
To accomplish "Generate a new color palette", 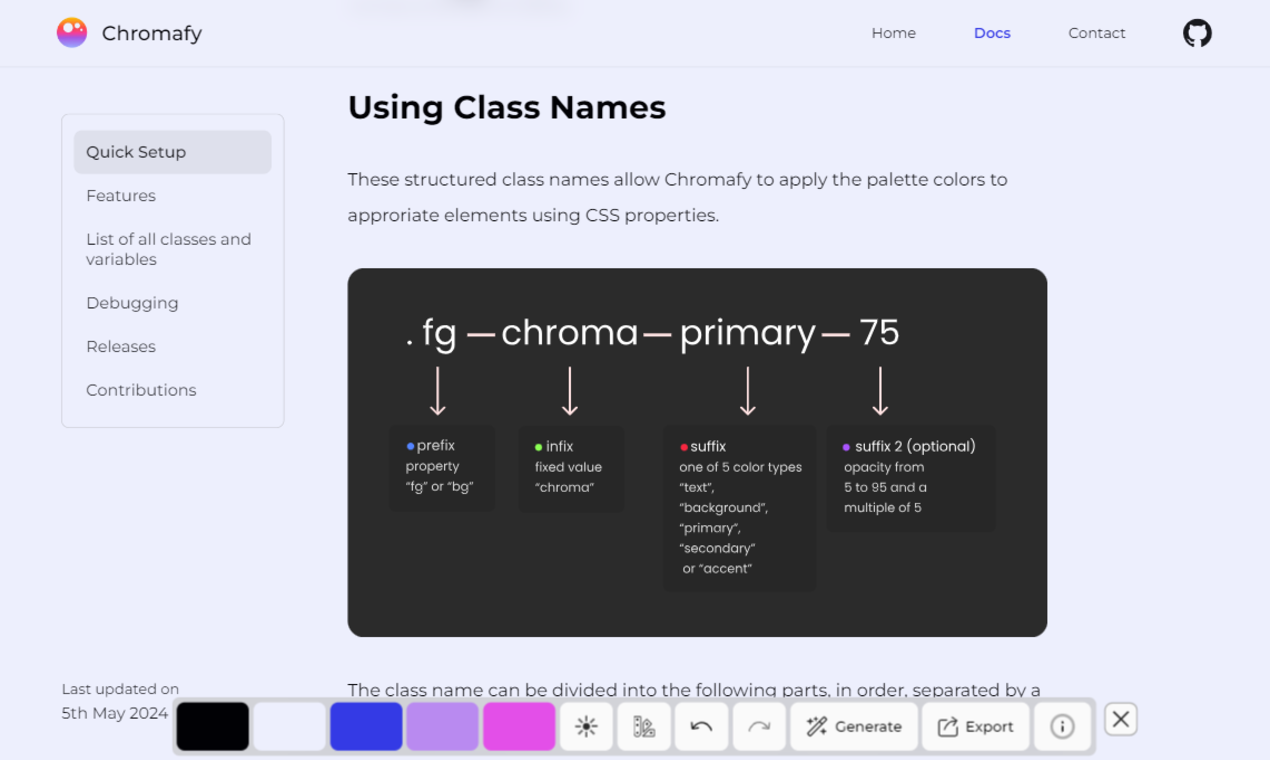I will pos(854,727).
